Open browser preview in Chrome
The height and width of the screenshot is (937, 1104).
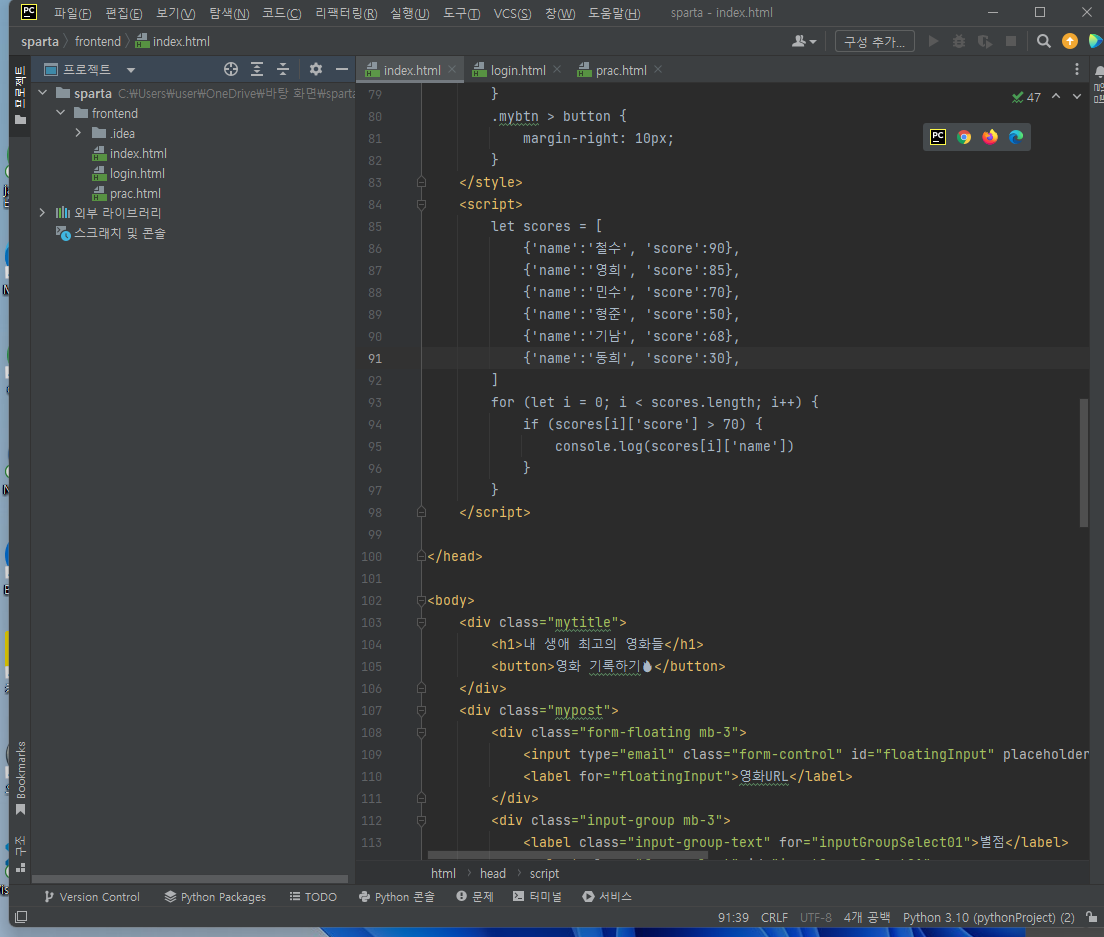pyautogui.click(x=964, y=137)
